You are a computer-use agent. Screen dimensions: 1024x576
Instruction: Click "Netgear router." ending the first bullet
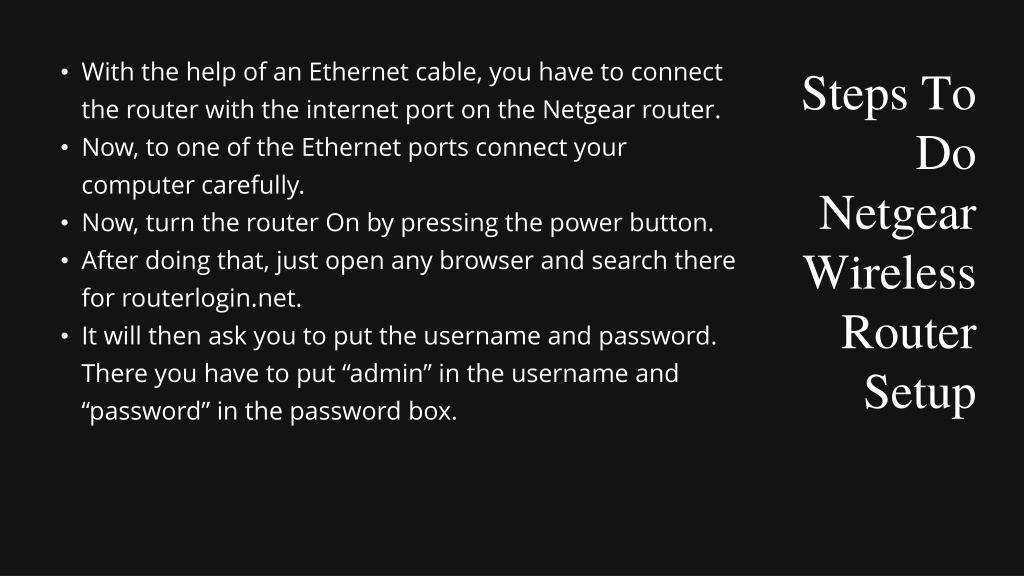point(632,110)
